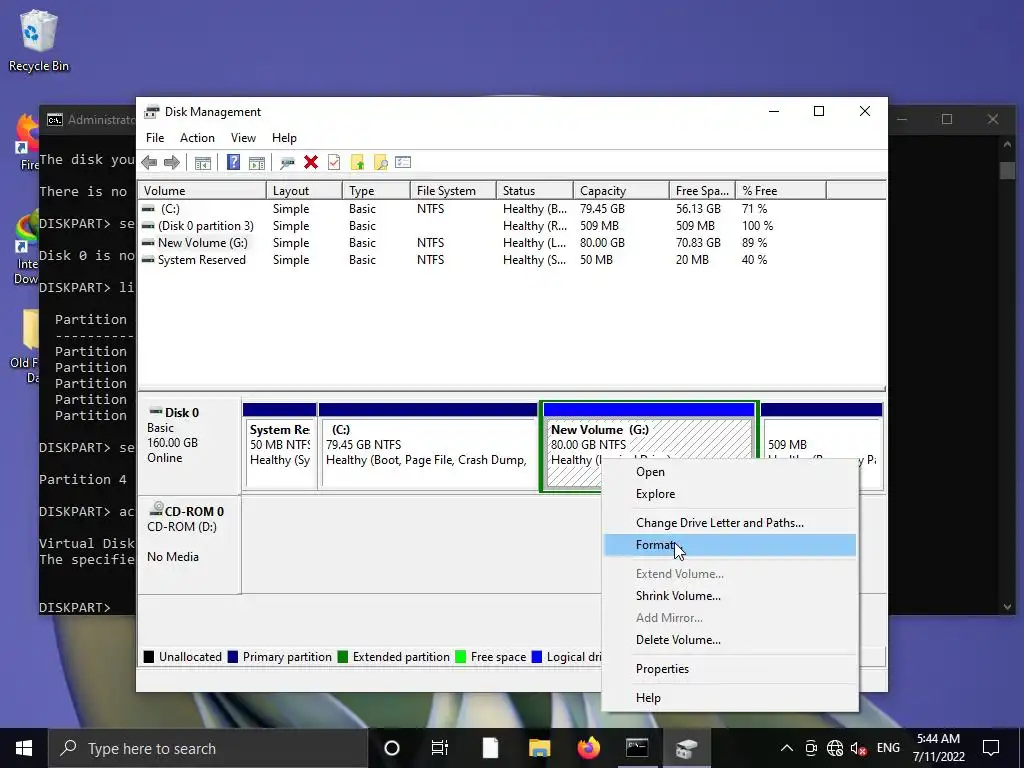The width and height of the screenshot is (1024, 768).
Task: Click the Unallocated black legend swatch
Action: pyautogui.click(x=149, y=657)
